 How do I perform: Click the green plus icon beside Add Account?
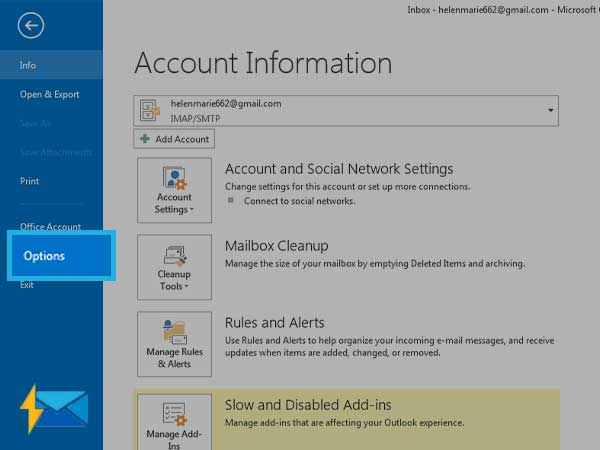tap(145, 139)
